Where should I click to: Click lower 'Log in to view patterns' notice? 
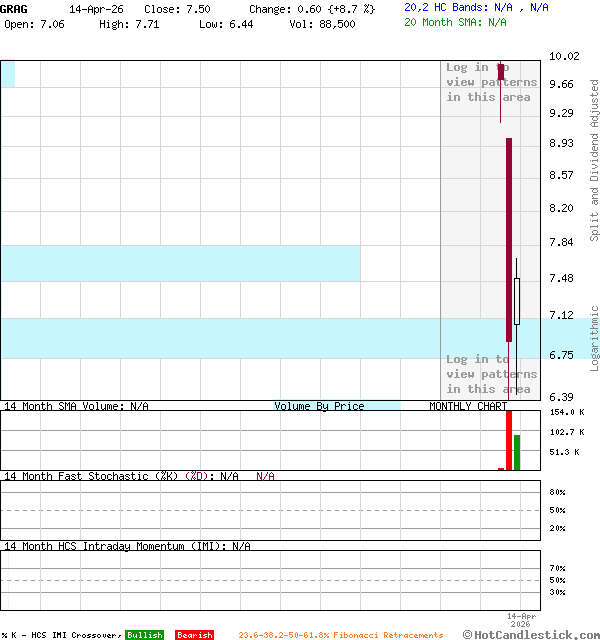491,374
